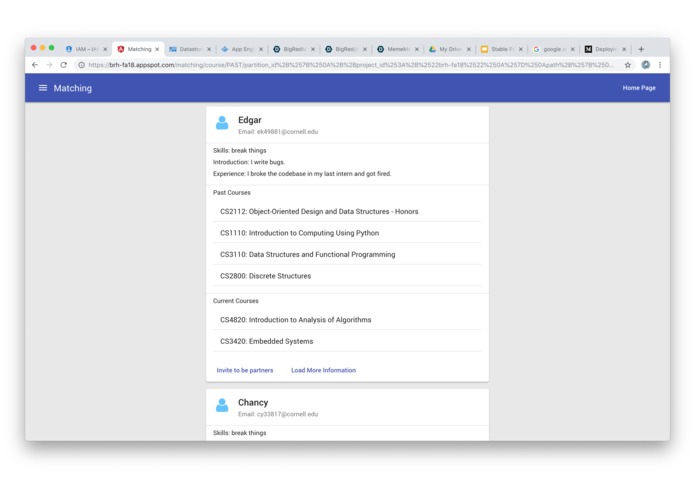Click the site info icon in address bar
The width and height of the screenshot is (695, 494).
click(x=82, y=65)
